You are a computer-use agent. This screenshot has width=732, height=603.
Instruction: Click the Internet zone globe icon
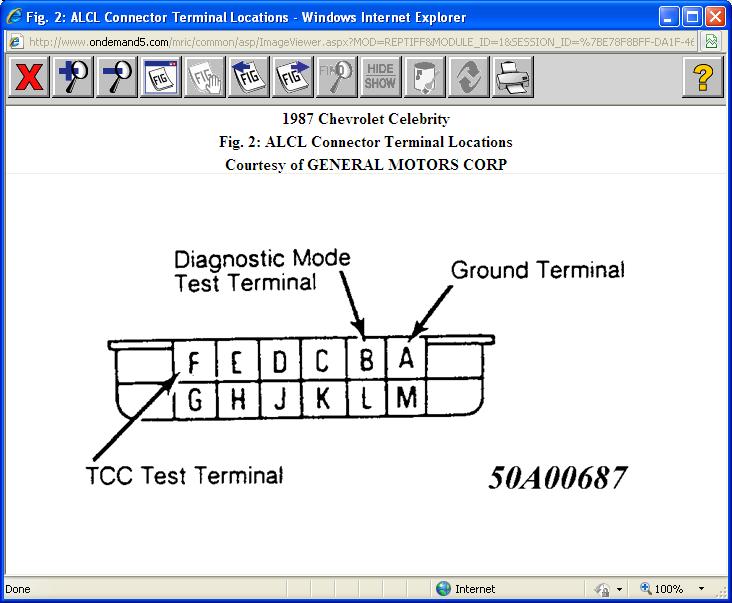443,589
